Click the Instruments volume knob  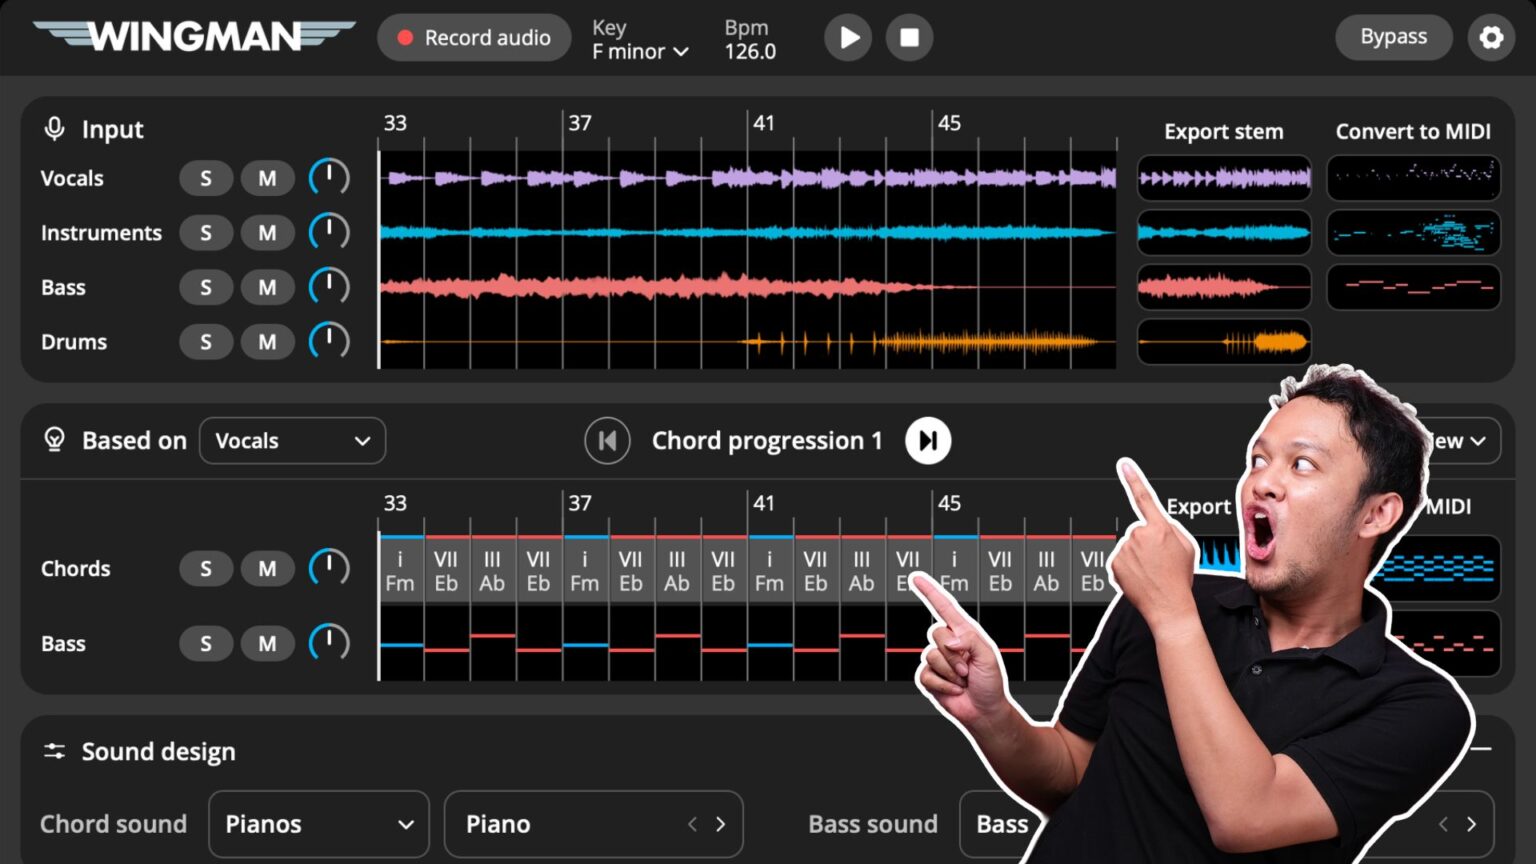click(x=329, y=232)
